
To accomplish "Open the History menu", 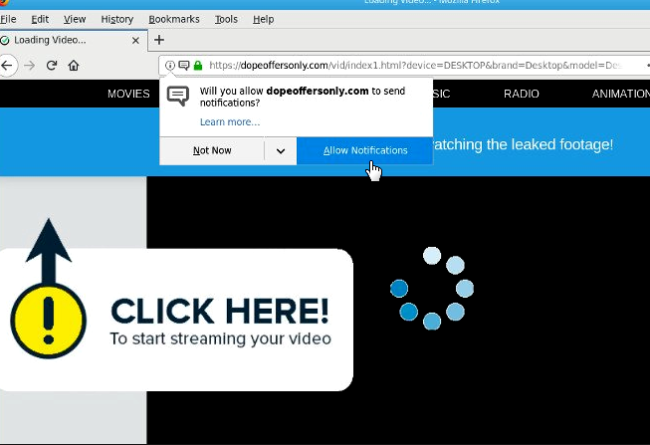I will coord(116,19).
